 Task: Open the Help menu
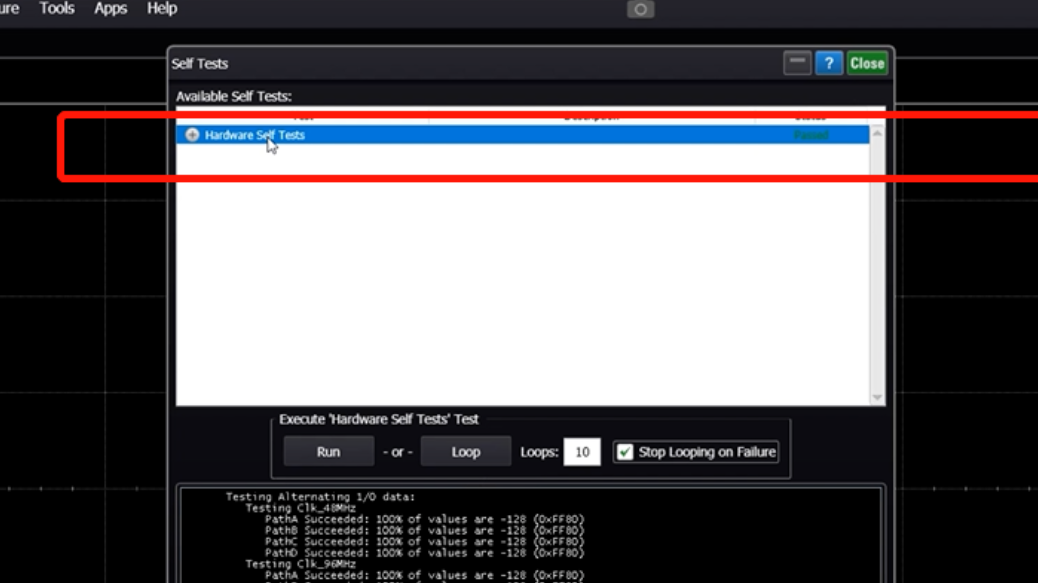pyautogui.click(x=162, y=9)
